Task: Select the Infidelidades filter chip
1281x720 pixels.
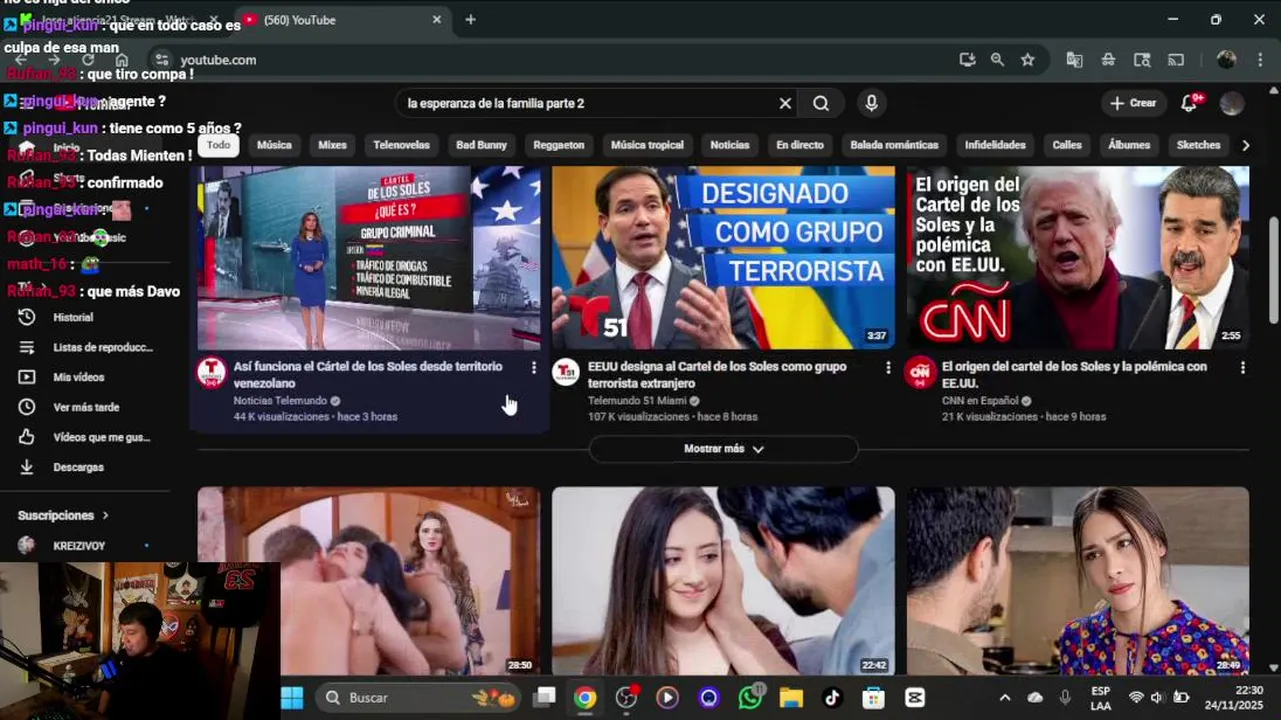Action: click(x=995, y=145)
